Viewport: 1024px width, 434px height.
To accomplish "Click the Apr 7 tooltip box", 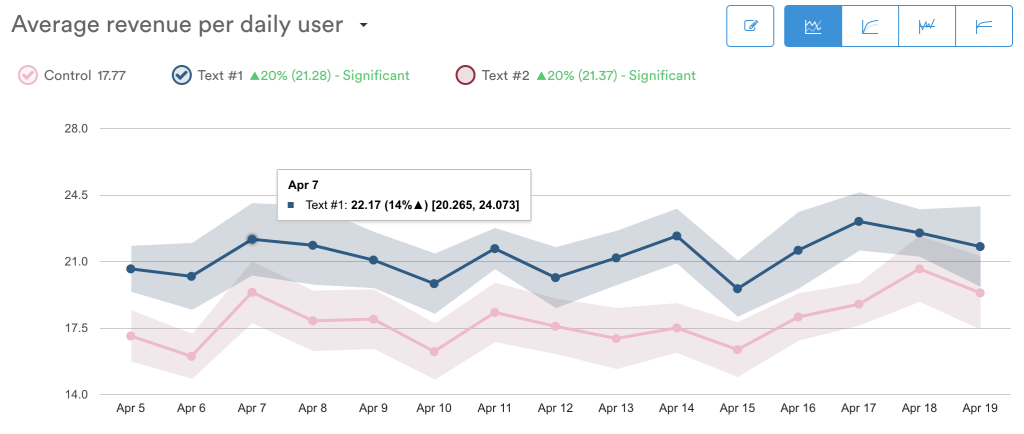I will (x=404, y=194).
